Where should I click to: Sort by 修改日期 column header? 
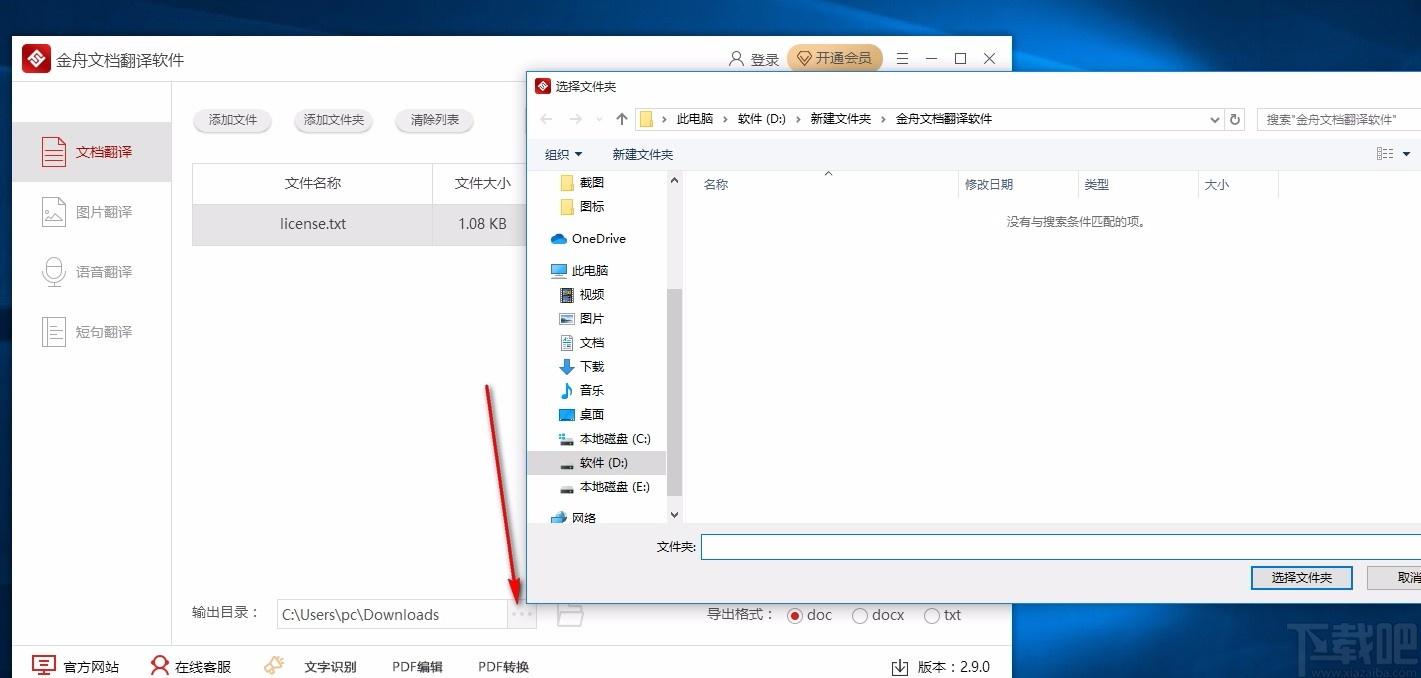(989, 185)
